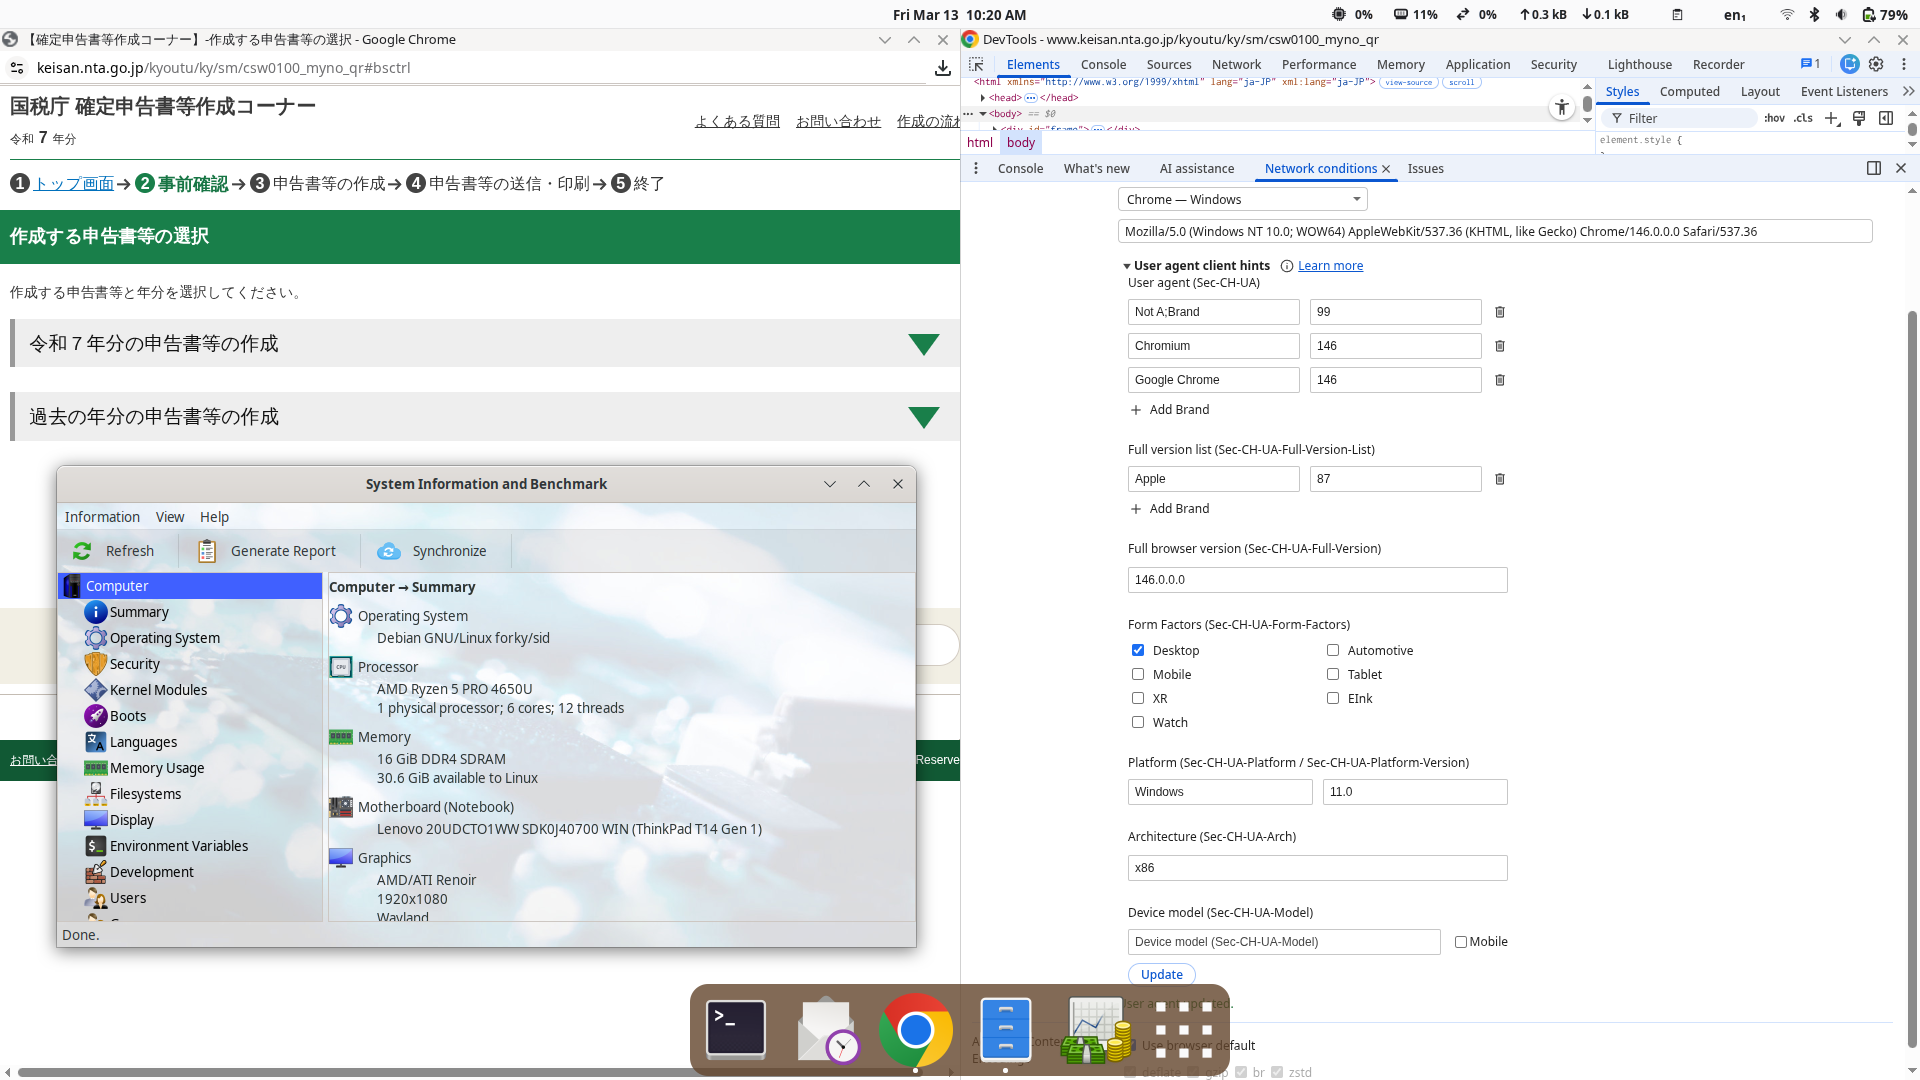This screenshot has height=1080, width=1920.
Task: Open the terminal from the dock
Action: 736,1029
